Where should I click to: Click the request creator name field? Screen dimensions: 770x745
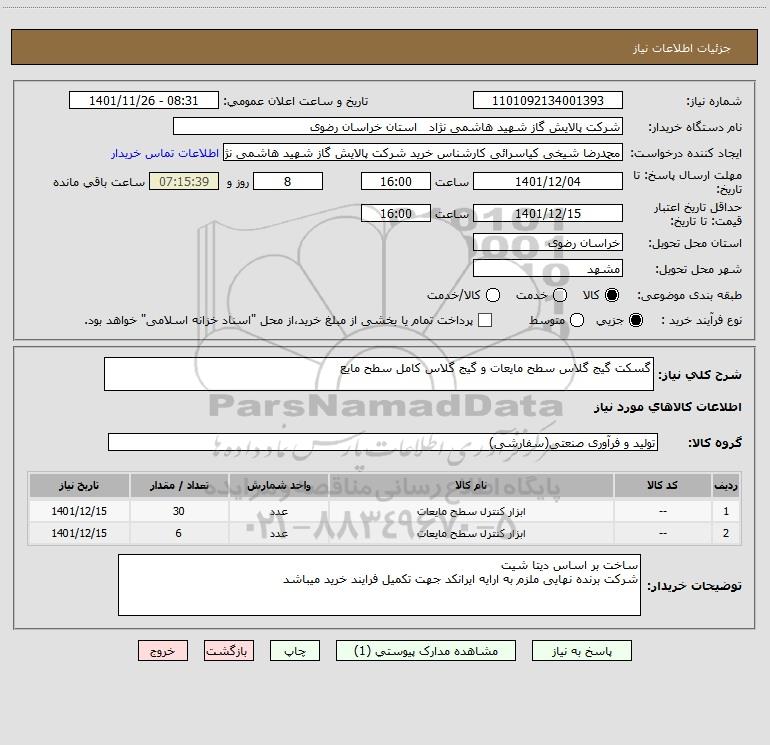tap(423, 153)
